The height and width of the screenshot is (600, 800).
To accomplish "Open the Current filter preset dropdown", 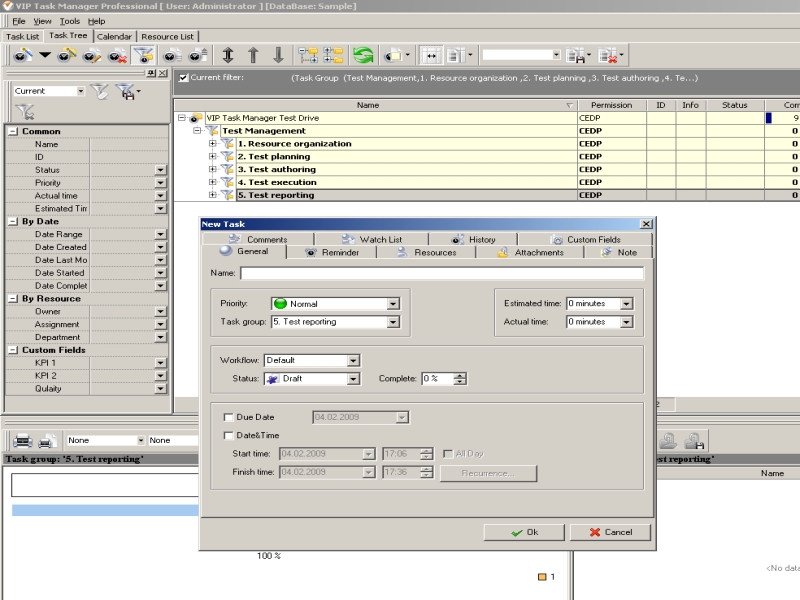I will click(81, 91).
